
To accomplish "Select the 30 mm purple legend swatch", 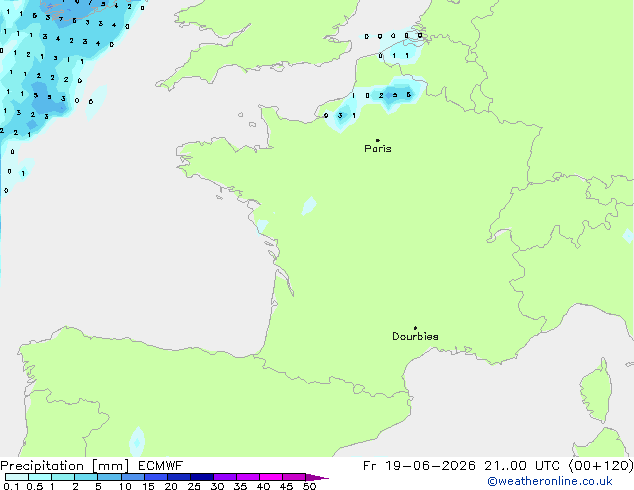I will point(225,477).
